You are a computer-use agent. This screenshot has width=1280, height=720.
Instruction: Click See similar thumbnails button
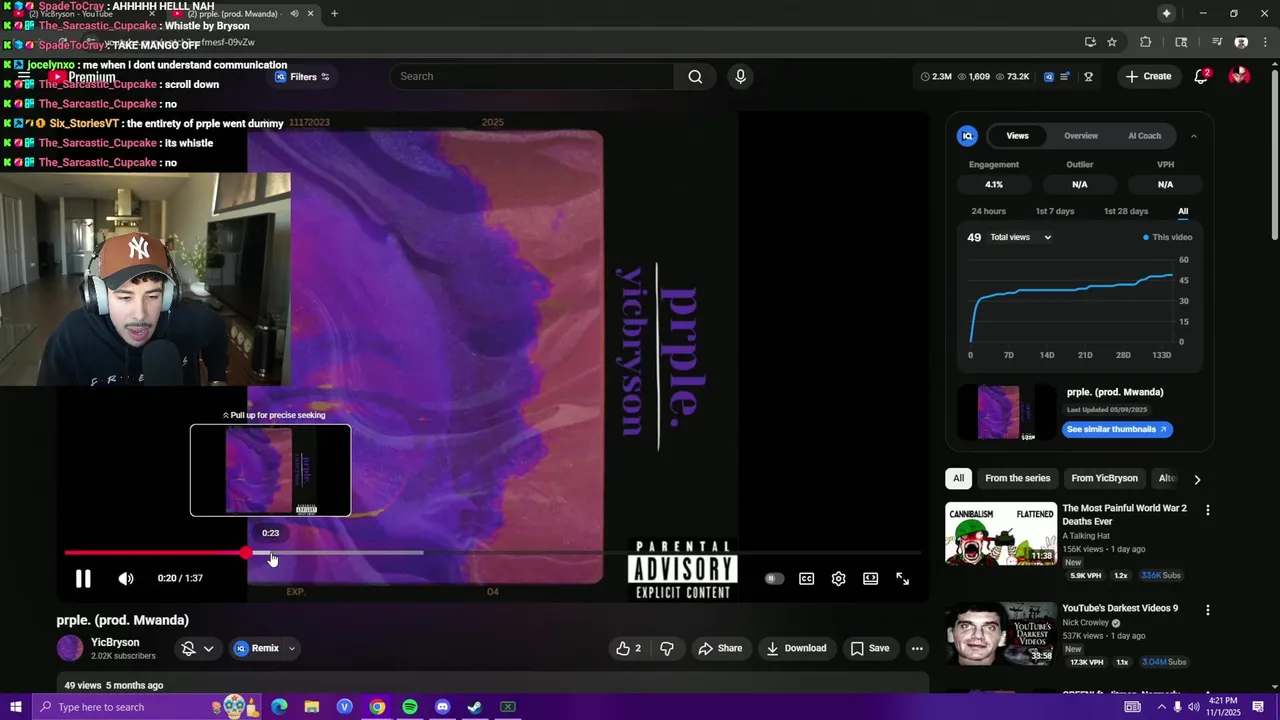click(x=1117, y=429)
